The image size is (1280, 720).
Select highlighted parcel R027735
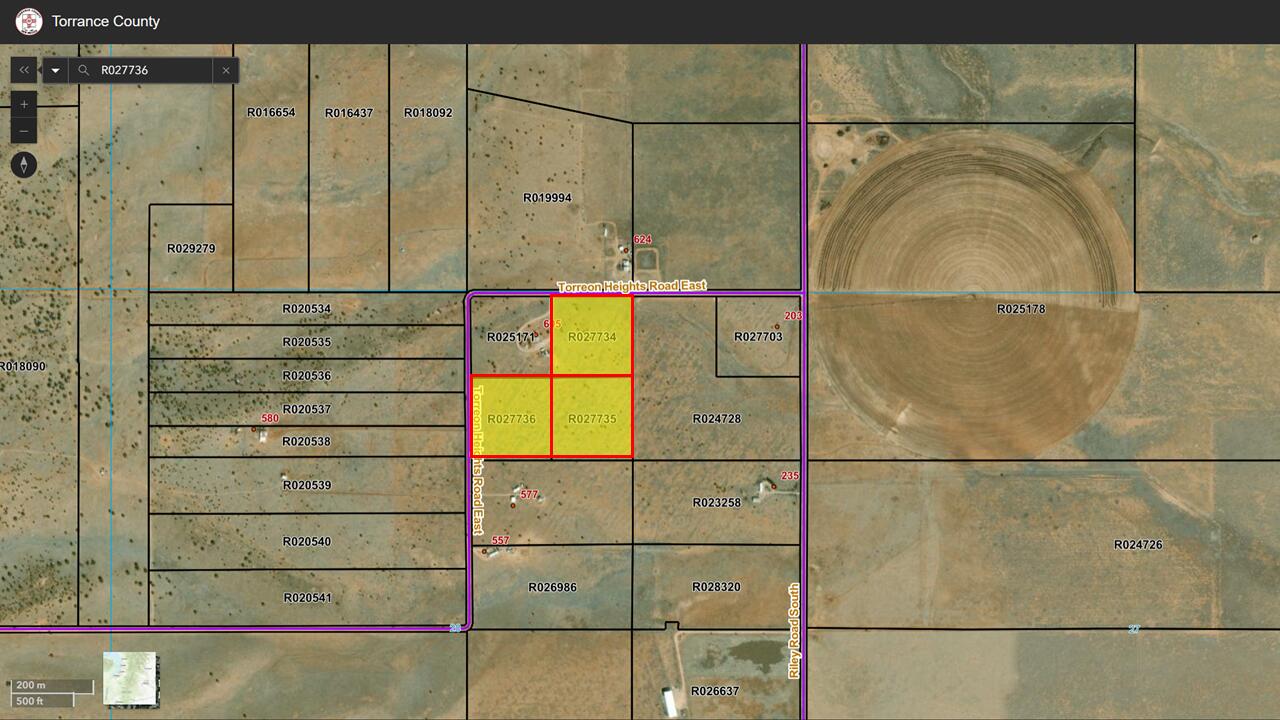pos(592,416)
